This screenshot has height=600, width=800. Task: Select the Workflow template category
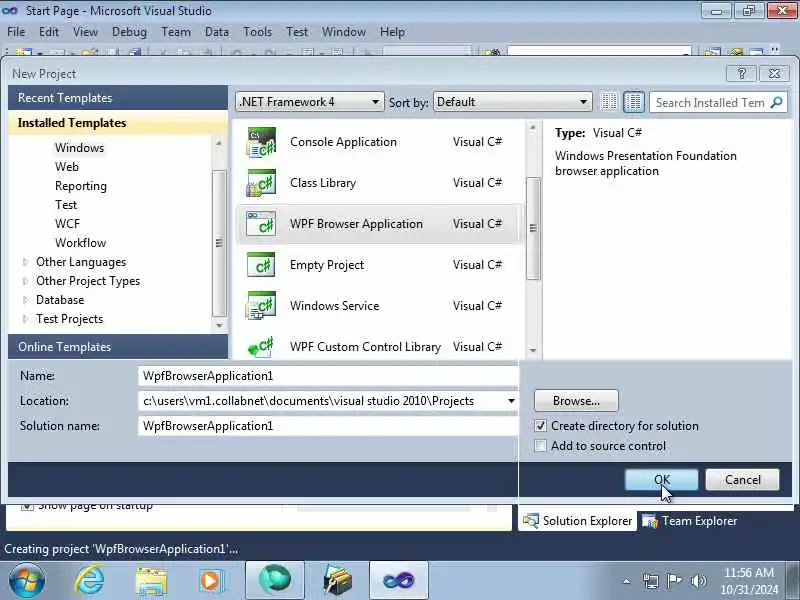[x=81, y=243]
